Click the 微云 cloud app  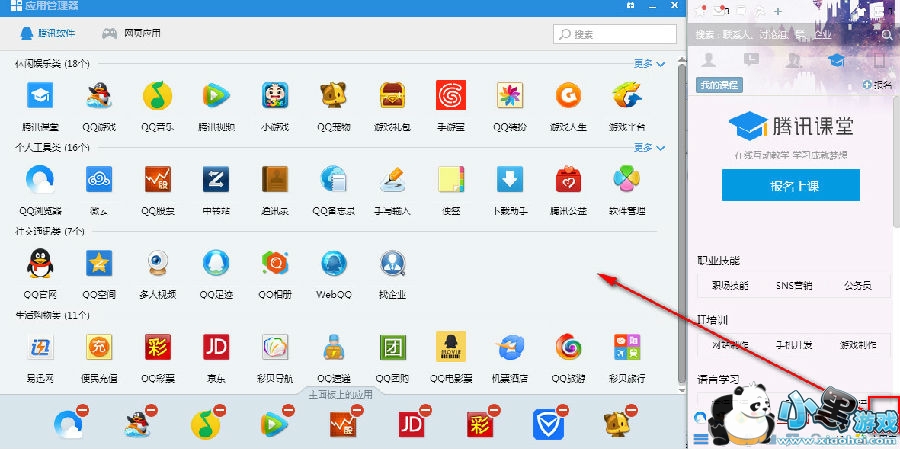coord(99,179)
